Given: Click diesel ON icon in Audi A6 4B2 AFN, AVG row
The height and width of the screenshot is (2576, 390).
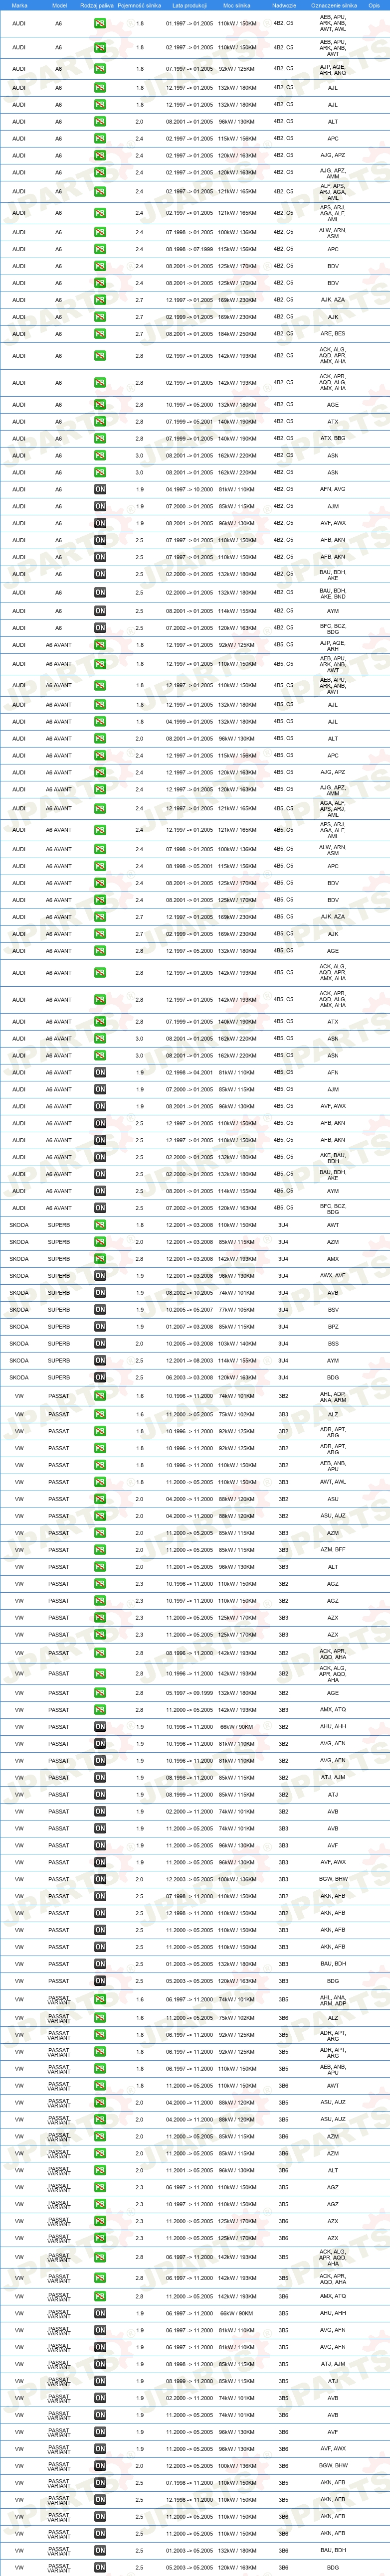Looking at the screenshot, I should (100, 490).
